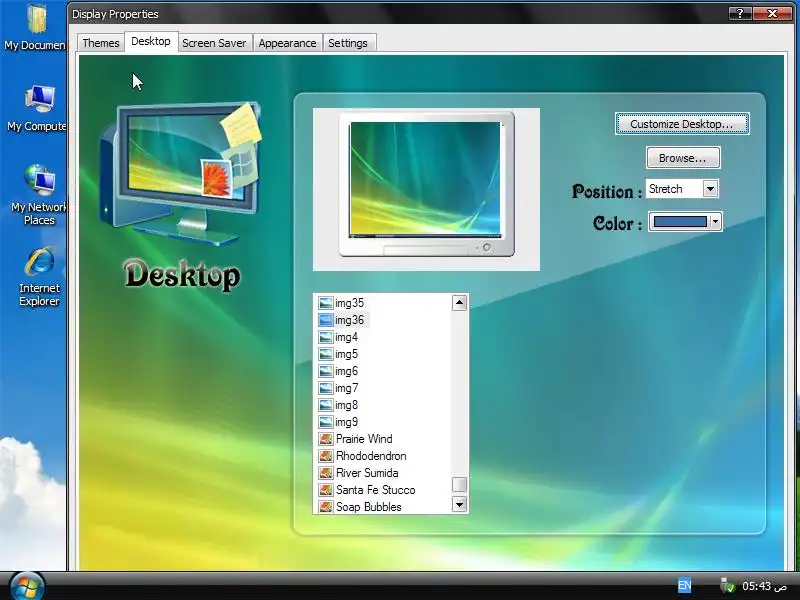Click the security shield tray icon
The width and height of the screenshot is (800, 600).
tap(727, 585)
